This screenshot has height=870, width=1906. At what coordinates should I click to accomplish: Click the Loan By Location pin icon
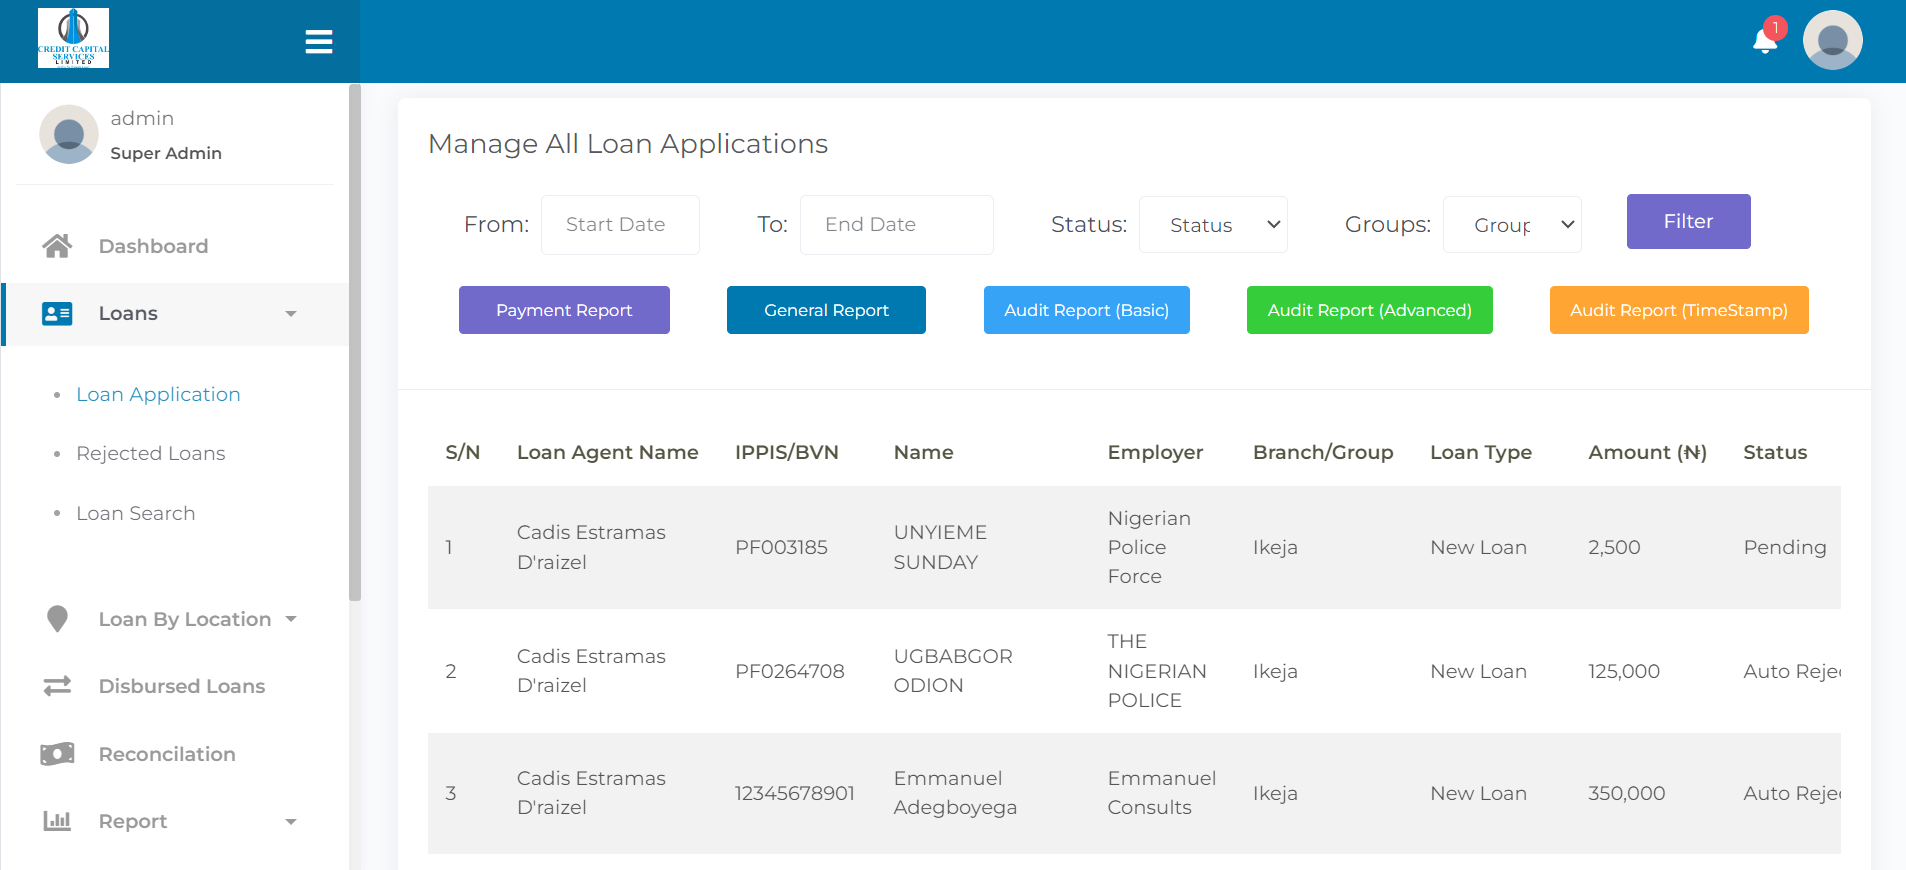point(57,619)
